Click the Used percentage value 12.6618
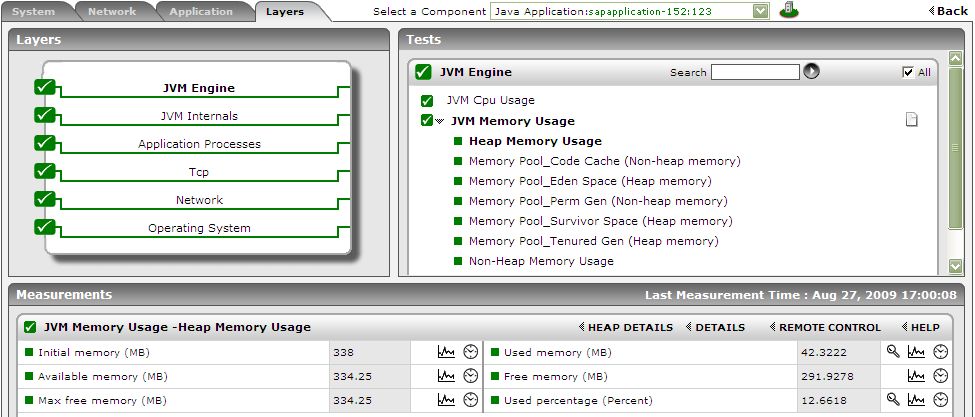The width and height of the screenshot is (975, 417). point(824,401)
